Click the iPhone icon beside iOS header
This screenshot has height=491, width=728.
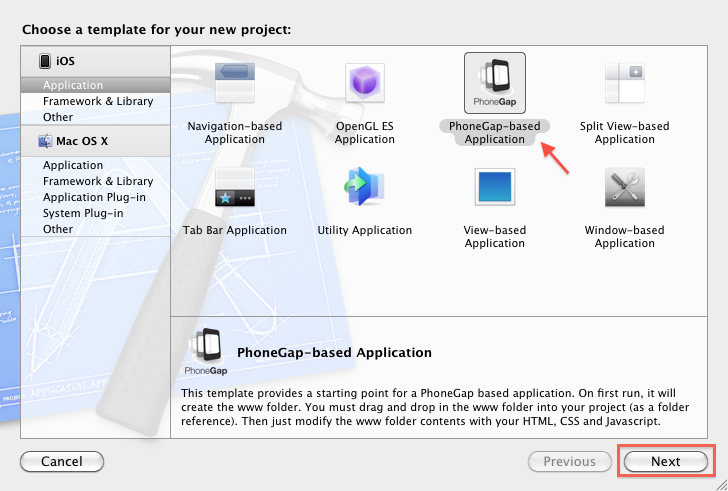(x=45, y=61)
